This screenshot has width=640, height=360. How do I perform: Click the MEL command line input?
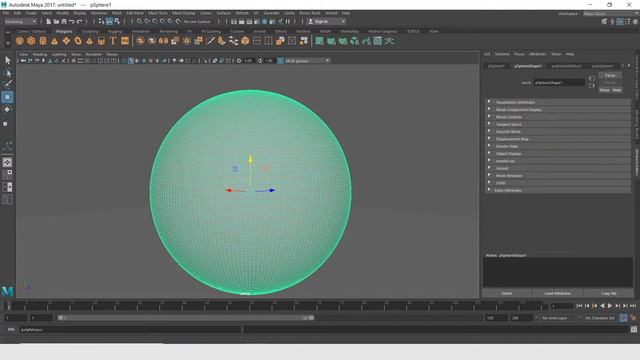coord(130,329)
